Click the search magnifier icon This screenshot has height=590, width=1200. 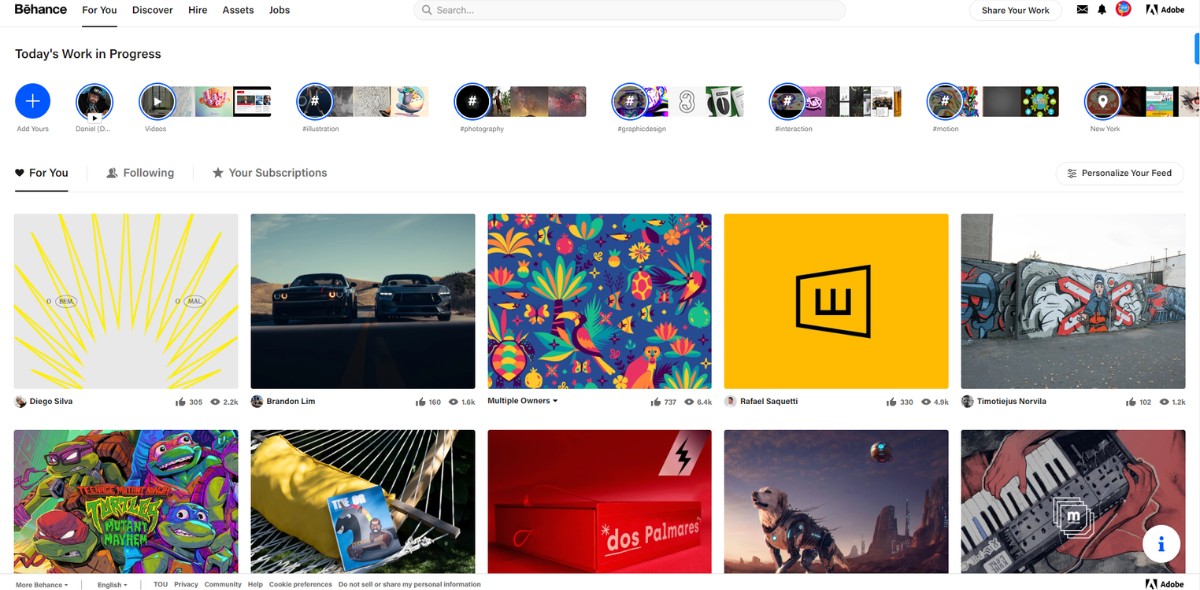(424, 9)
